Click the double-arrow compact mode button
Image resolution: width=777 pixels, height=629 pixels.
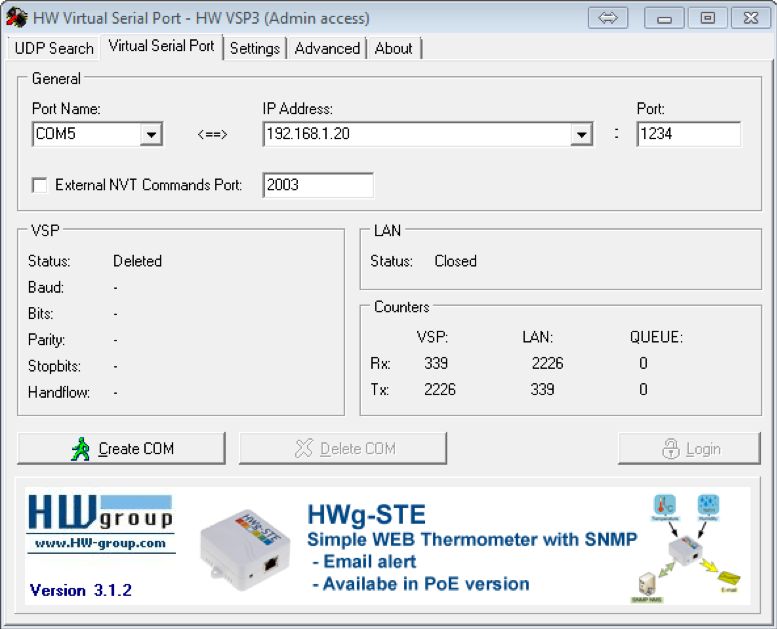click(x=608, y=18)
